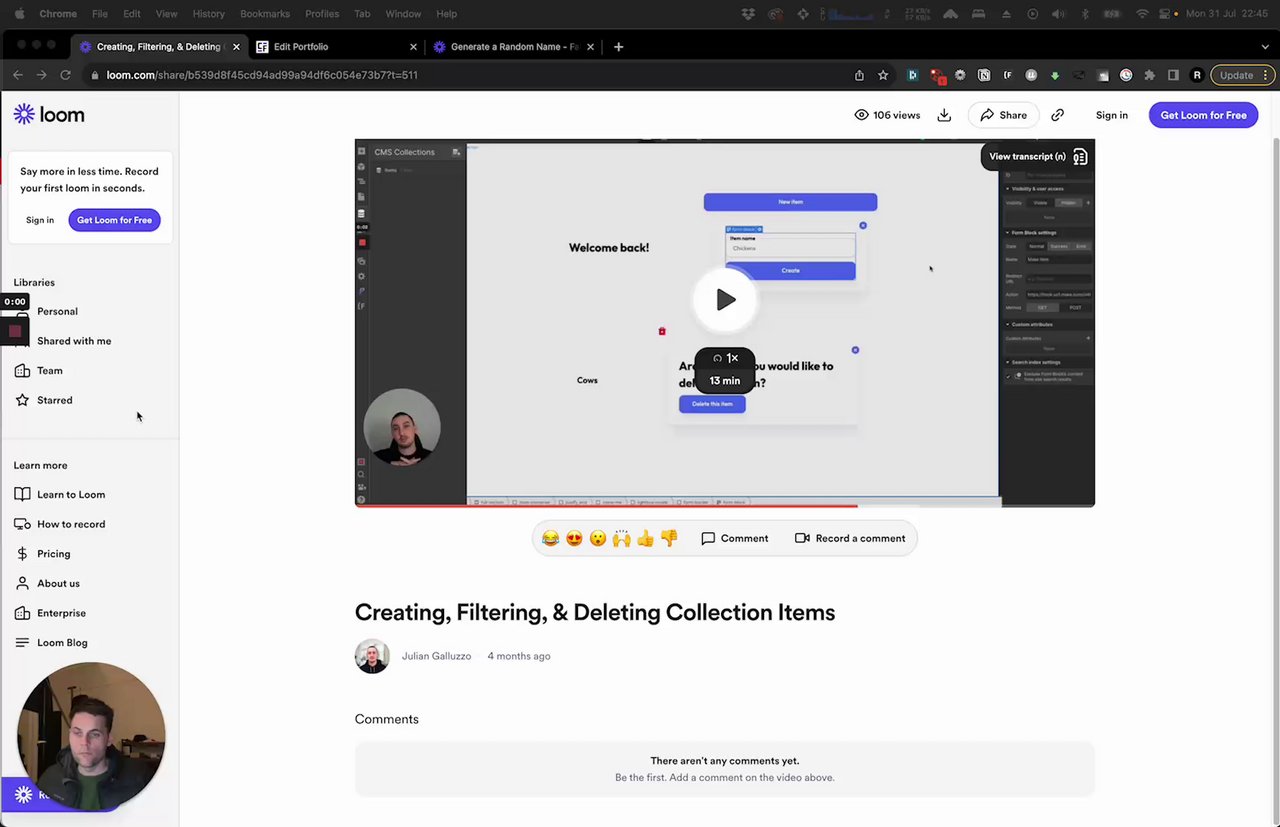Copy the video link icon
Image resolution: width=1280 pixels, height=827 pixels.
[x=1057, y=115]
